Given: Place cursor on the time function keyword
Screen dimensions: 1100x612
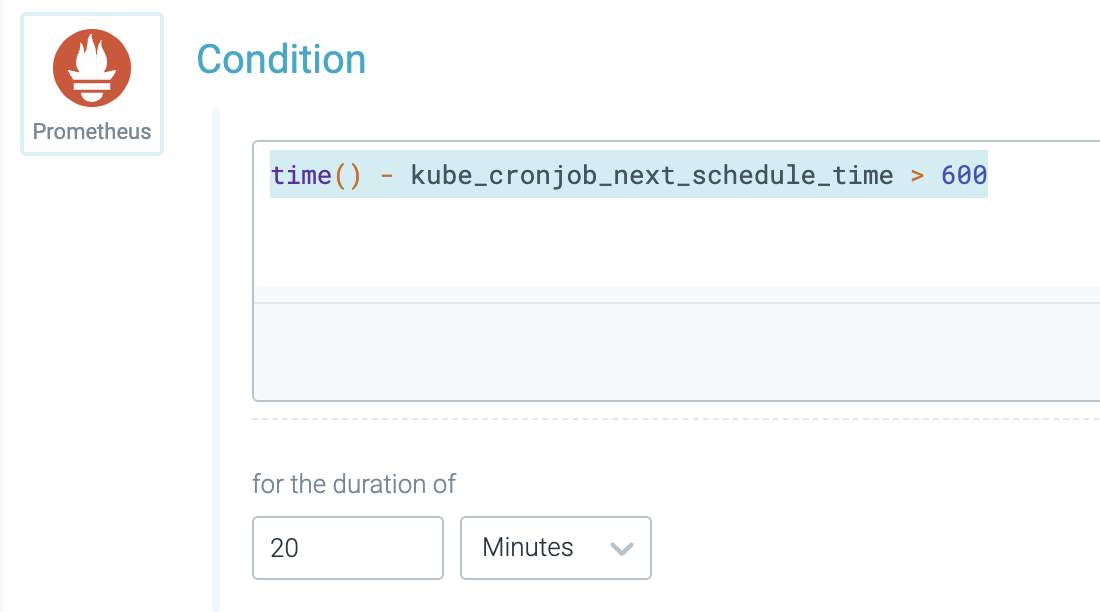Looking at the screenshot, I should (300, 176).
